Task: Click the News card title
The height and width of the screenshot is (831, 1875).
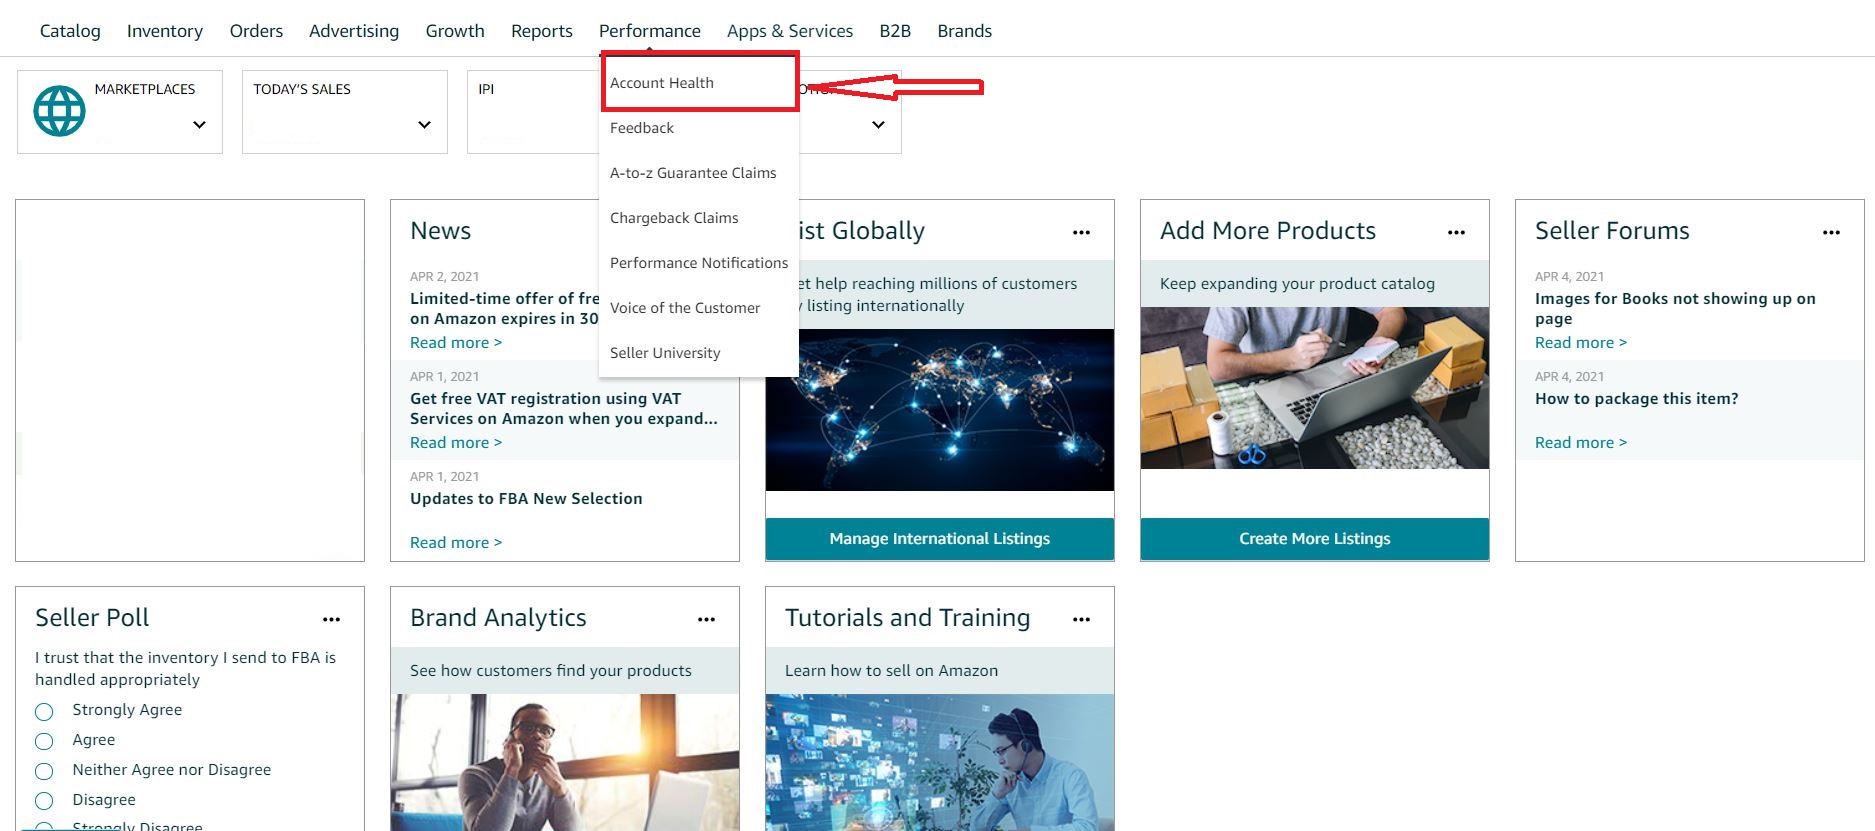Action: pos(440,231)
